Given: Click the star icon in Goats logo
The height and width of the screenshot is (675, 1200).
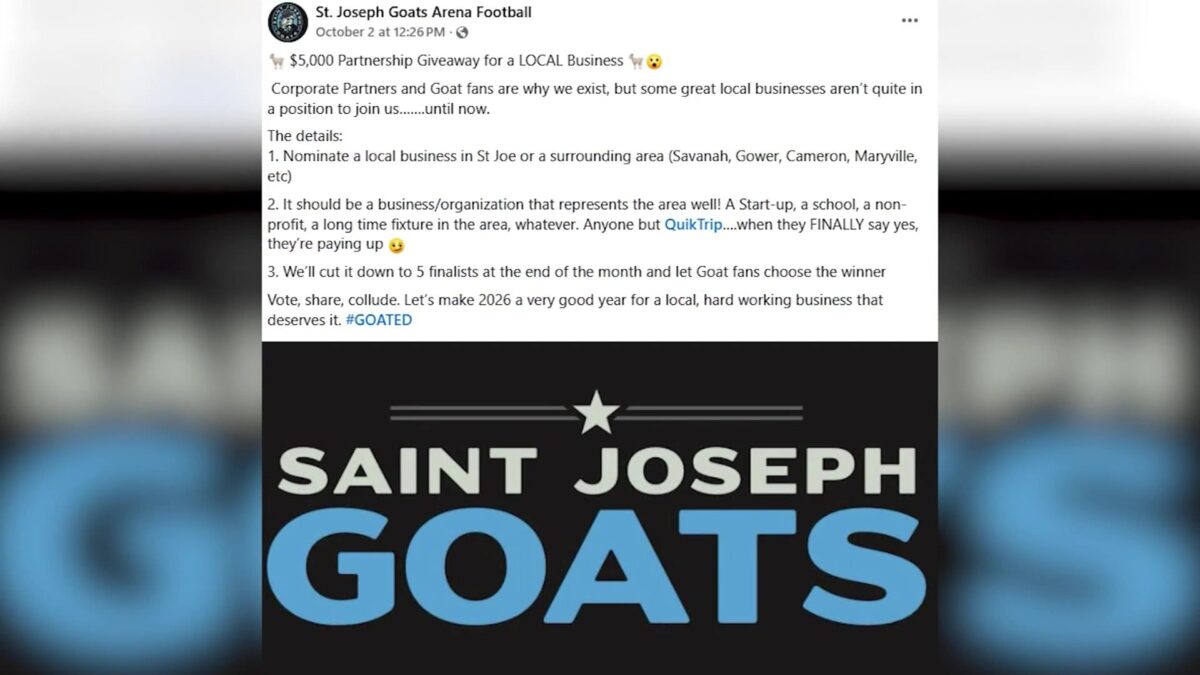Looking at the screenshot, I should pos(596,412).
